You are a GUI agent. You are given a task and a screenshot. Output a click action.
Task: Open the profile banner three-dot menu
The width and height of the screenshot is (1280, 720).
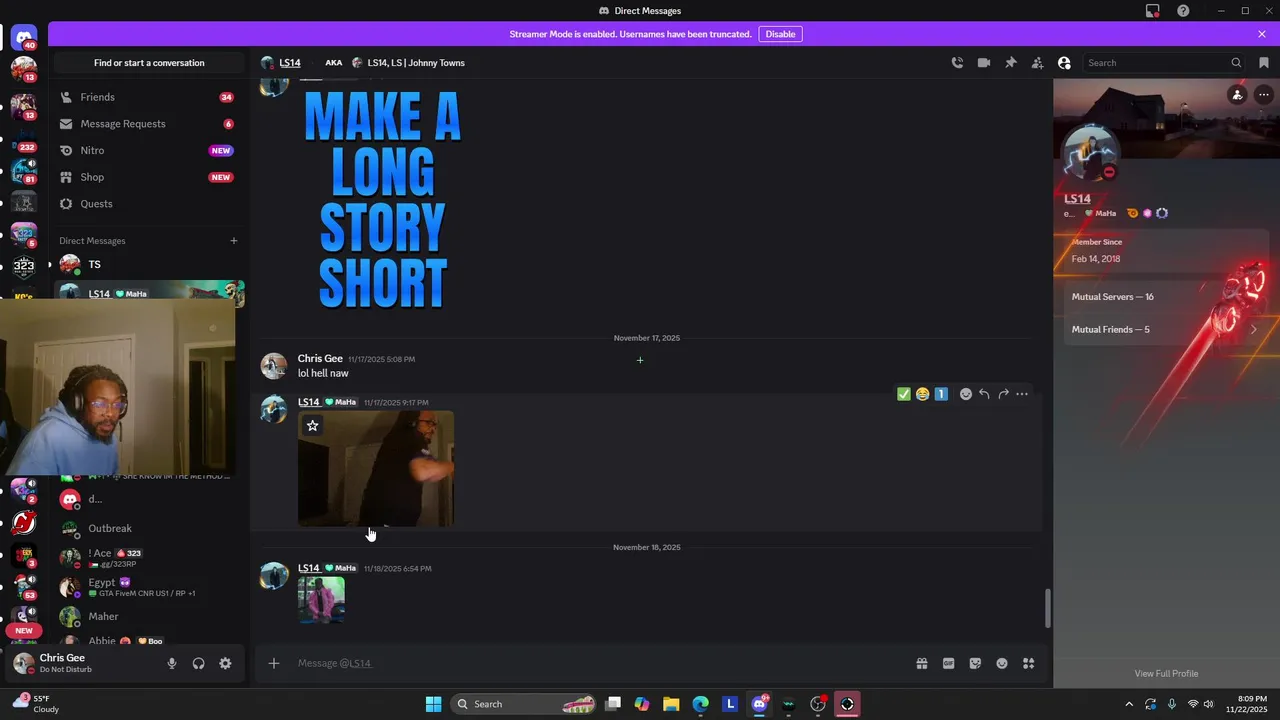point(1264,95)
